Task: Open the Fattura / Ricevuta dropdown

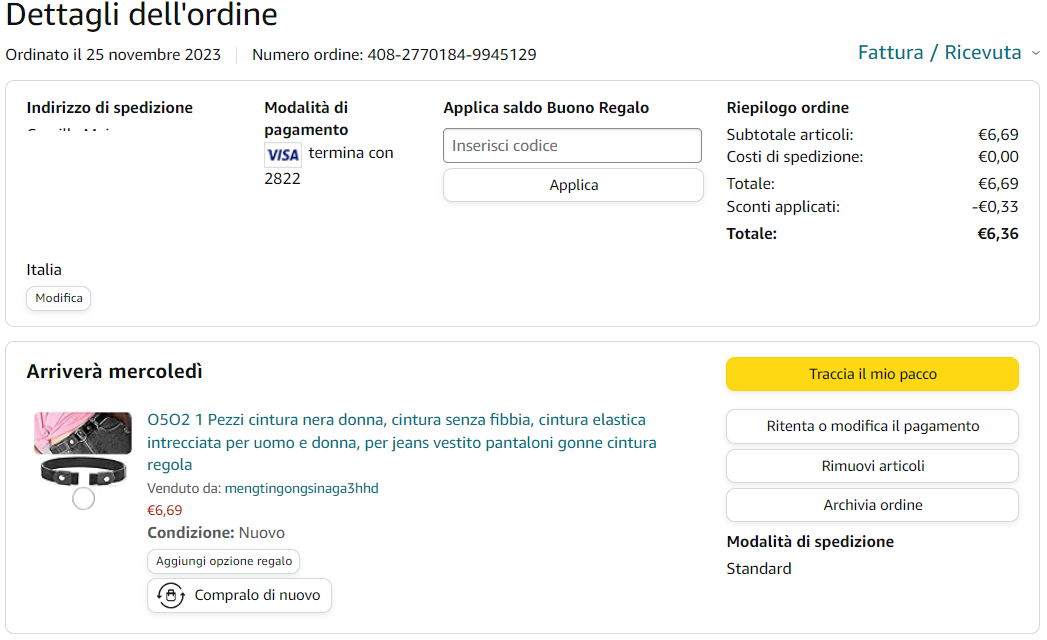Action: click(940, 53)
